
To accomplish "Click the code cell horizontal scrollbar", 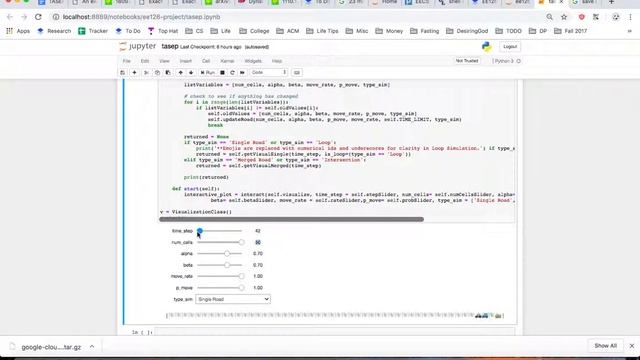I will 291,220.
